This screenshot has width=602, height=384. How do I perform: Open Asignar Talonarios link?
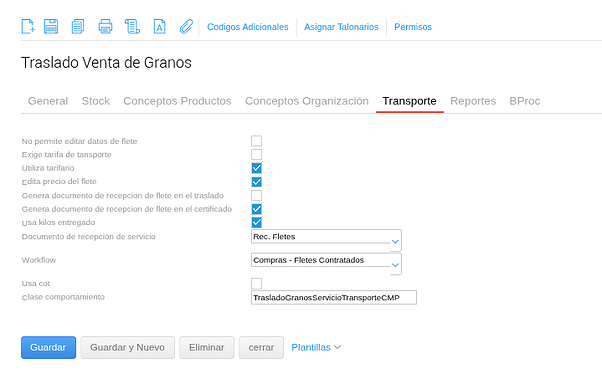341,27
